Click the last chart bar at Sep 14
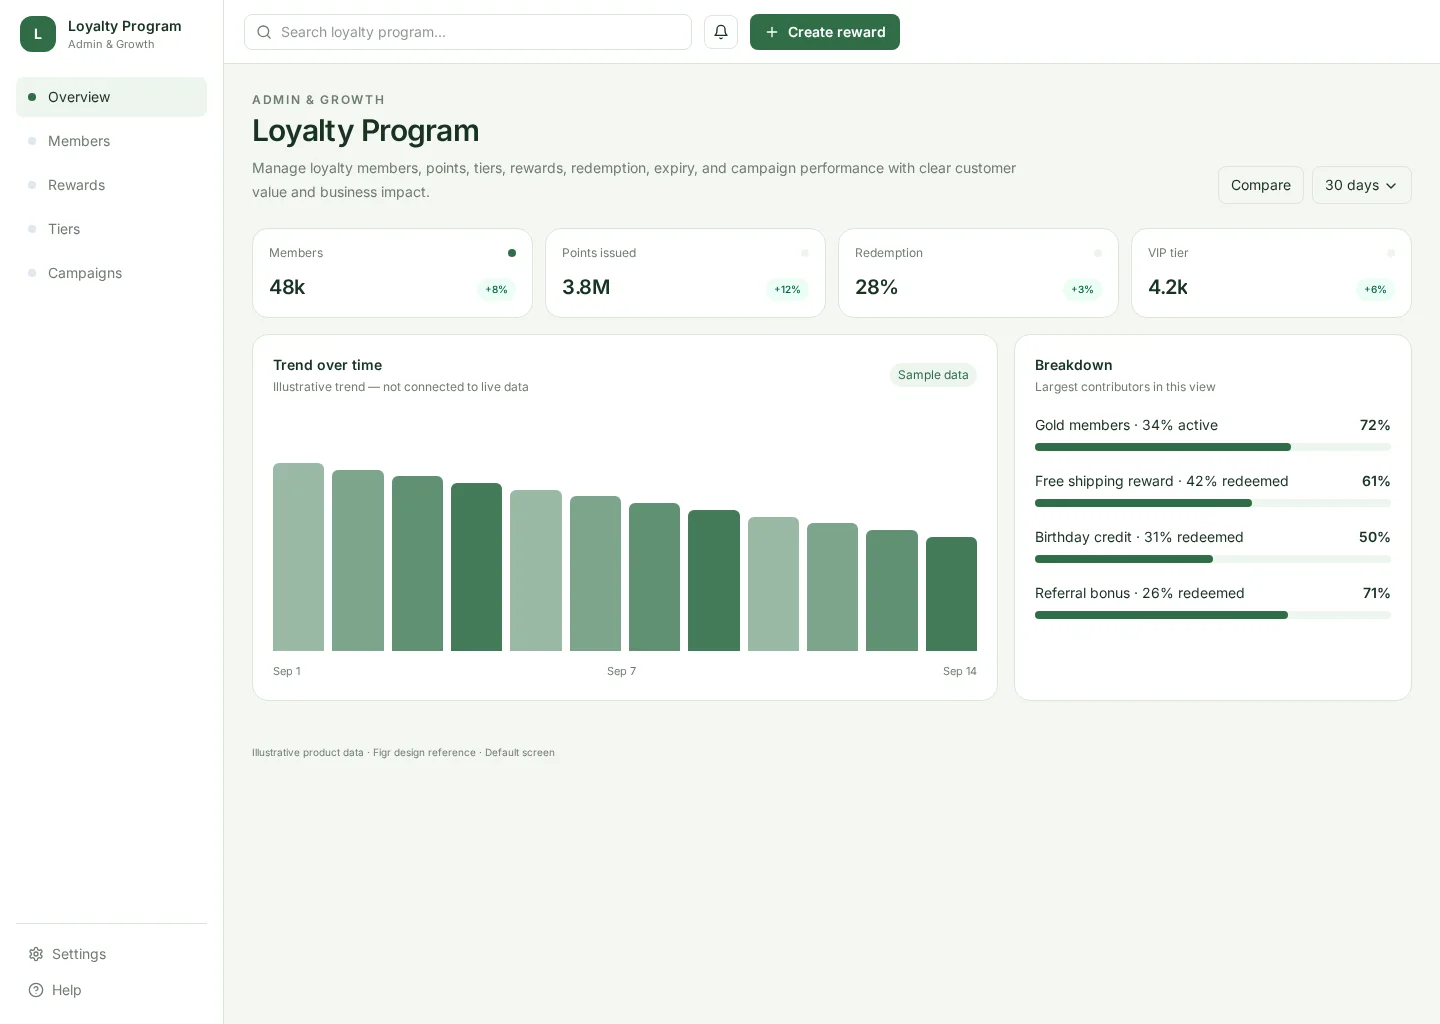 point(951,594)
